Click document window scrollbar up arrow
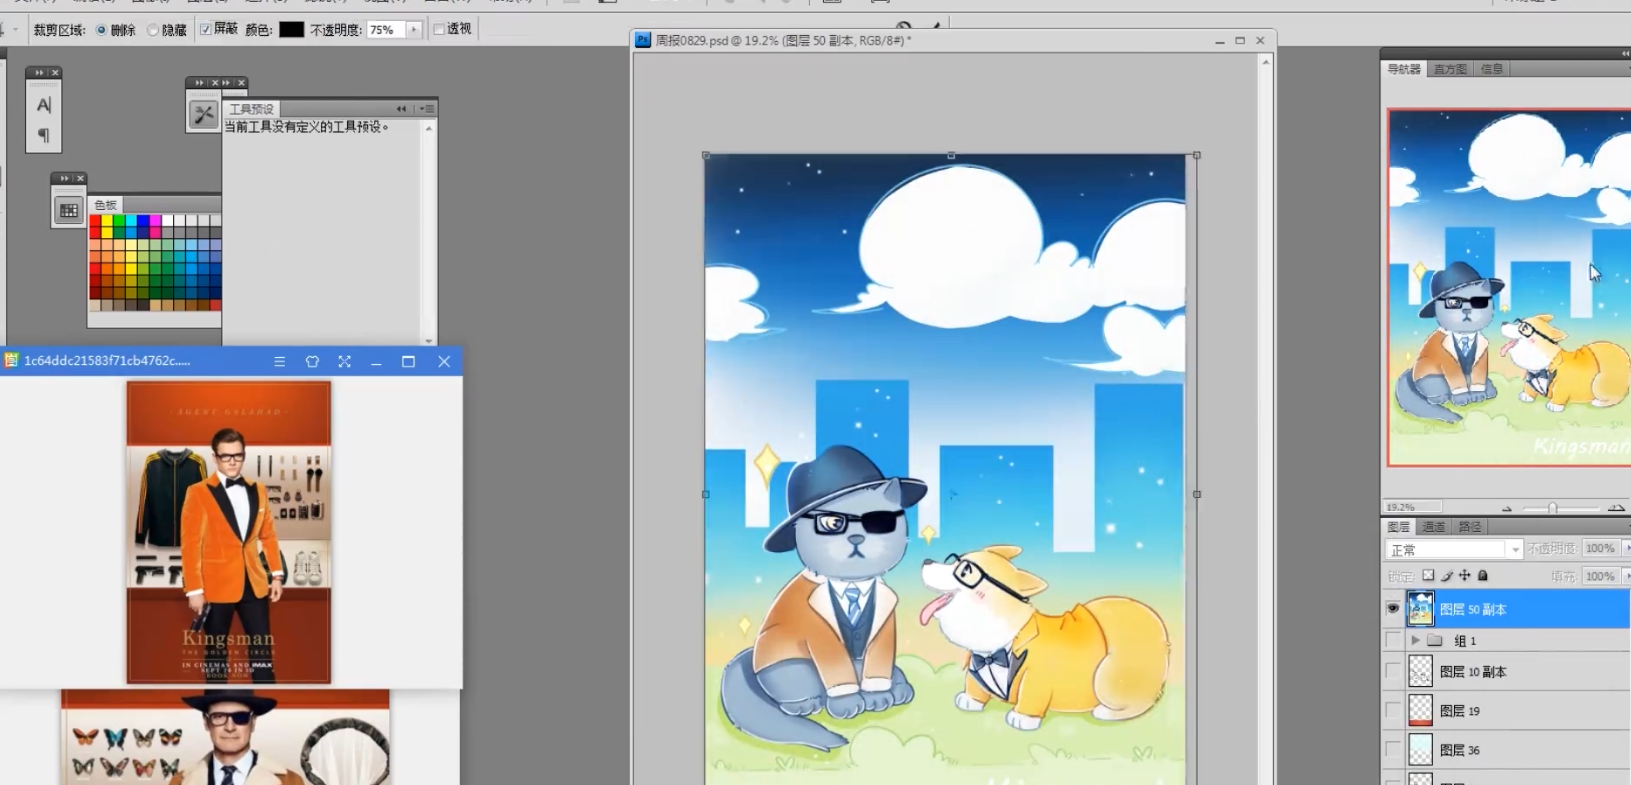Screen dimensions: 1631x785 point(1265,62)
